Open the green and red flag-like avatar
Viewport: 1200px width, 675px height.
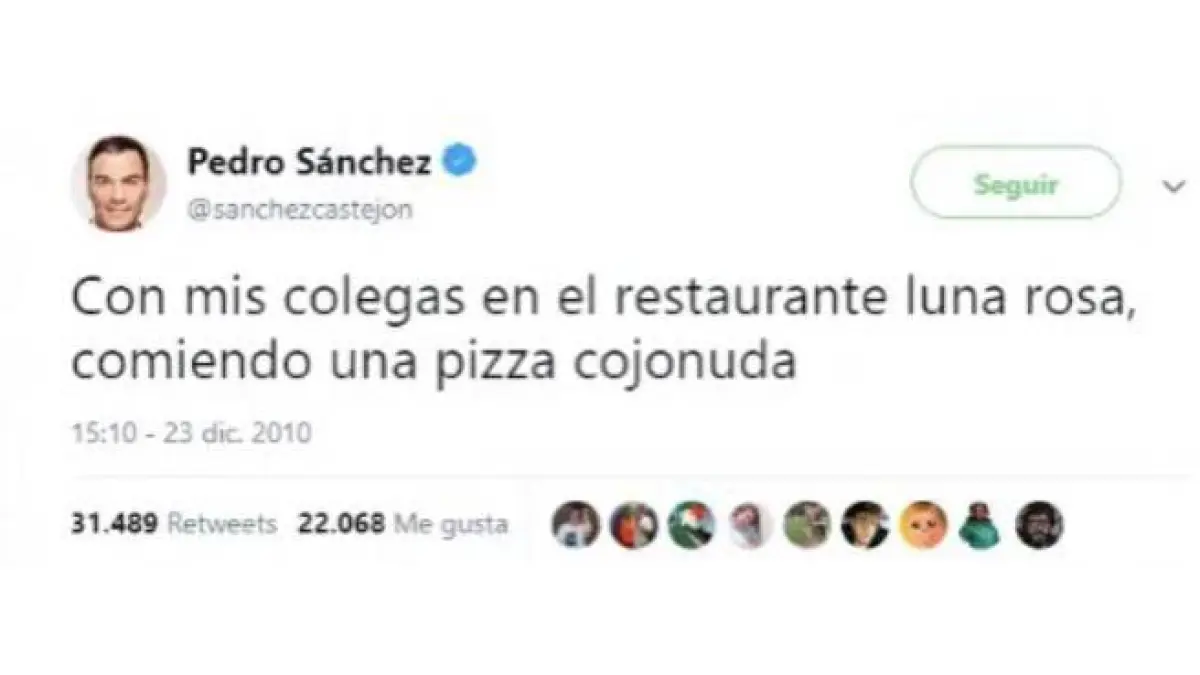(x=692, y=524)
